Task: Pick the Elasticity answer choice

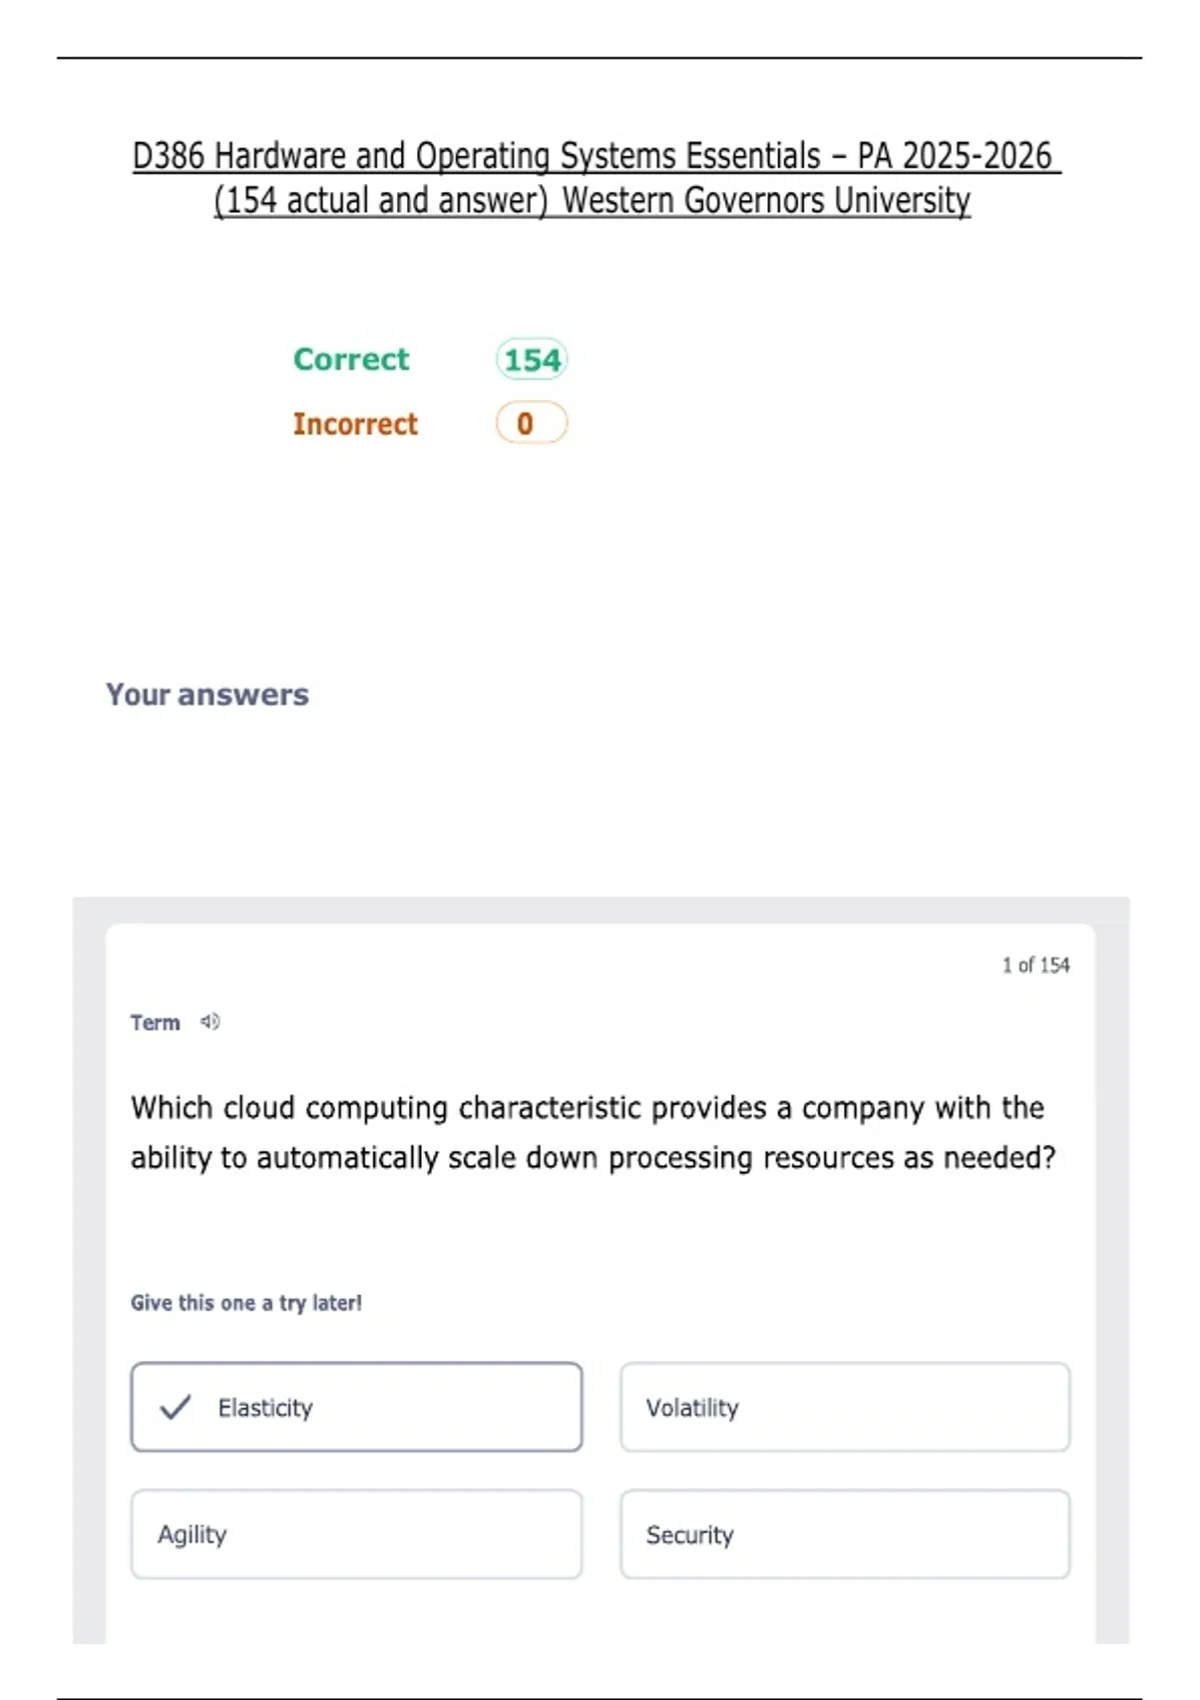Action: 356,1407
